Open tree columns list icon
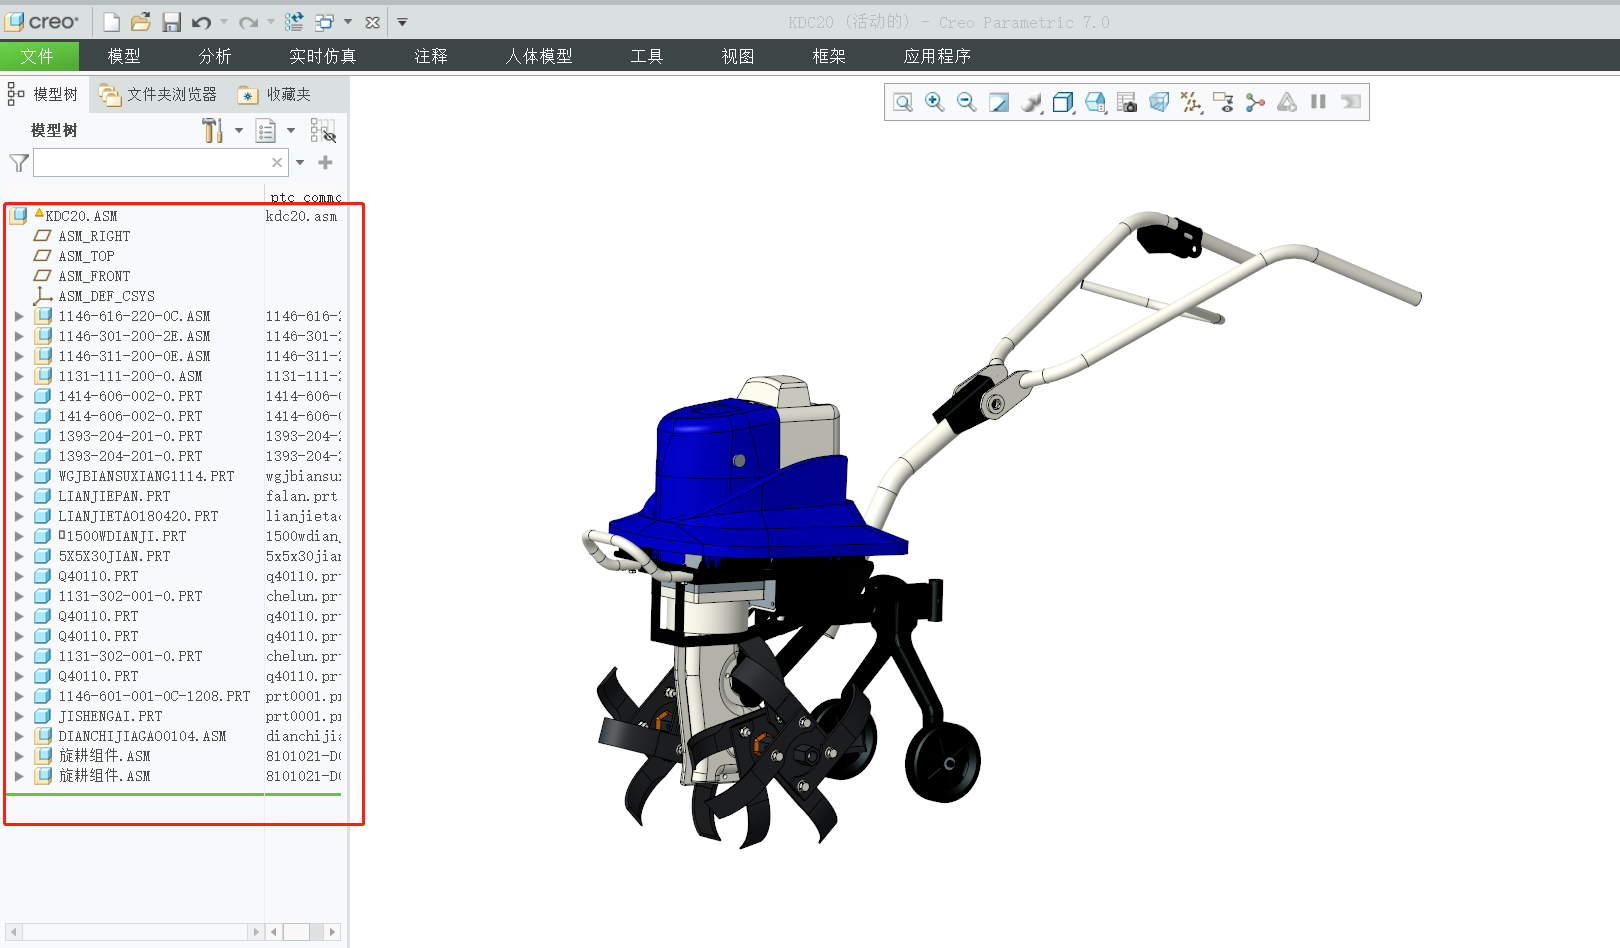The width and height of the screenshot is (1620, 948). click(266, 131)
